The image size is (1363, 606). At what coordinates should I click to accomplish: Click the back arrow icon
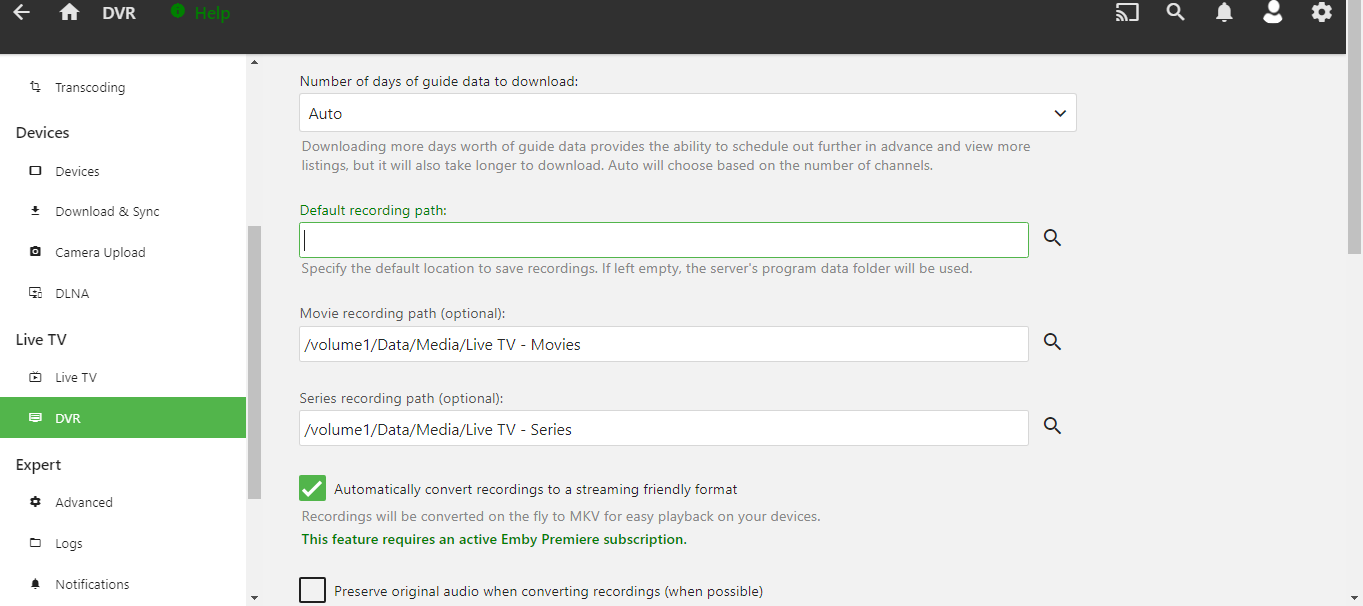21,13
